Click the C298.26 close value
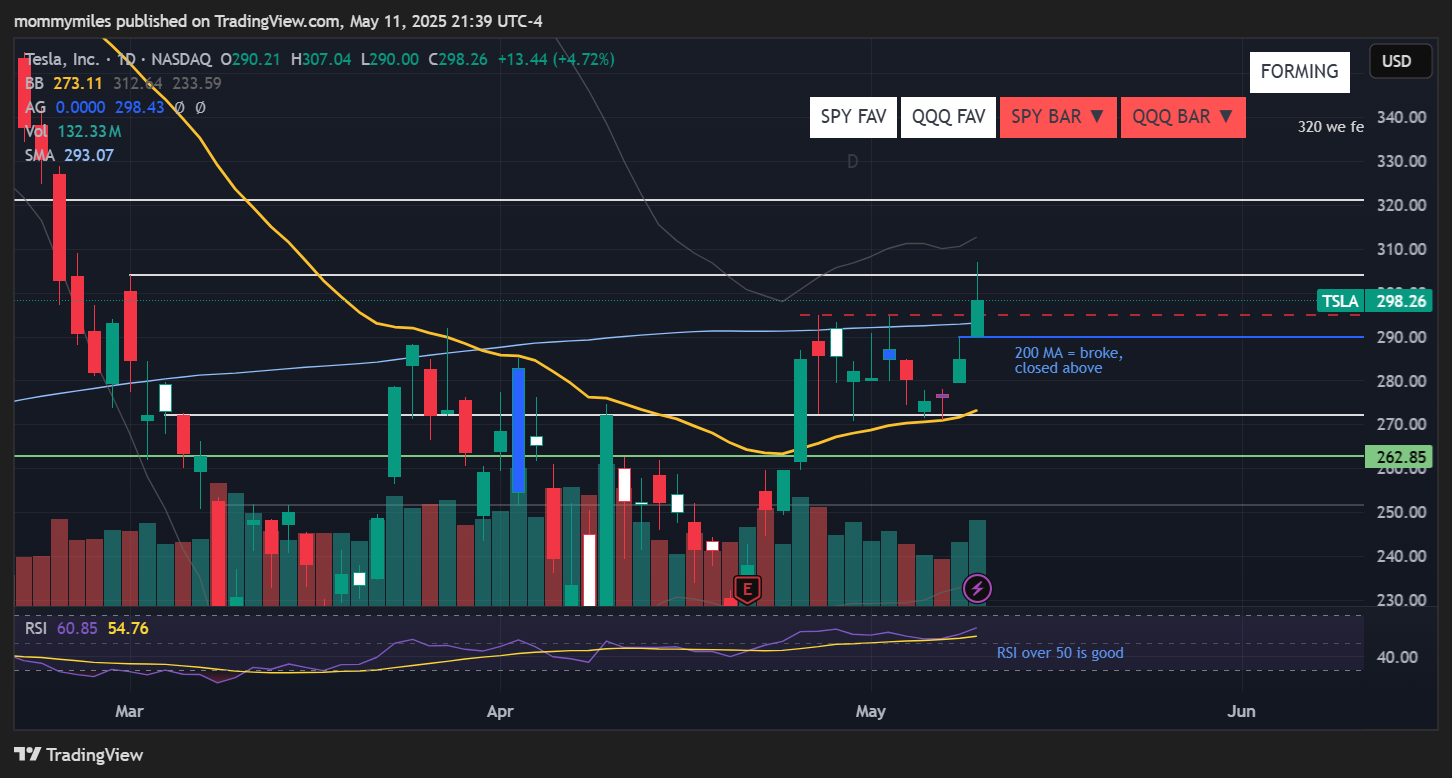This screenshot has width=1452, height=778. [458, 59]
